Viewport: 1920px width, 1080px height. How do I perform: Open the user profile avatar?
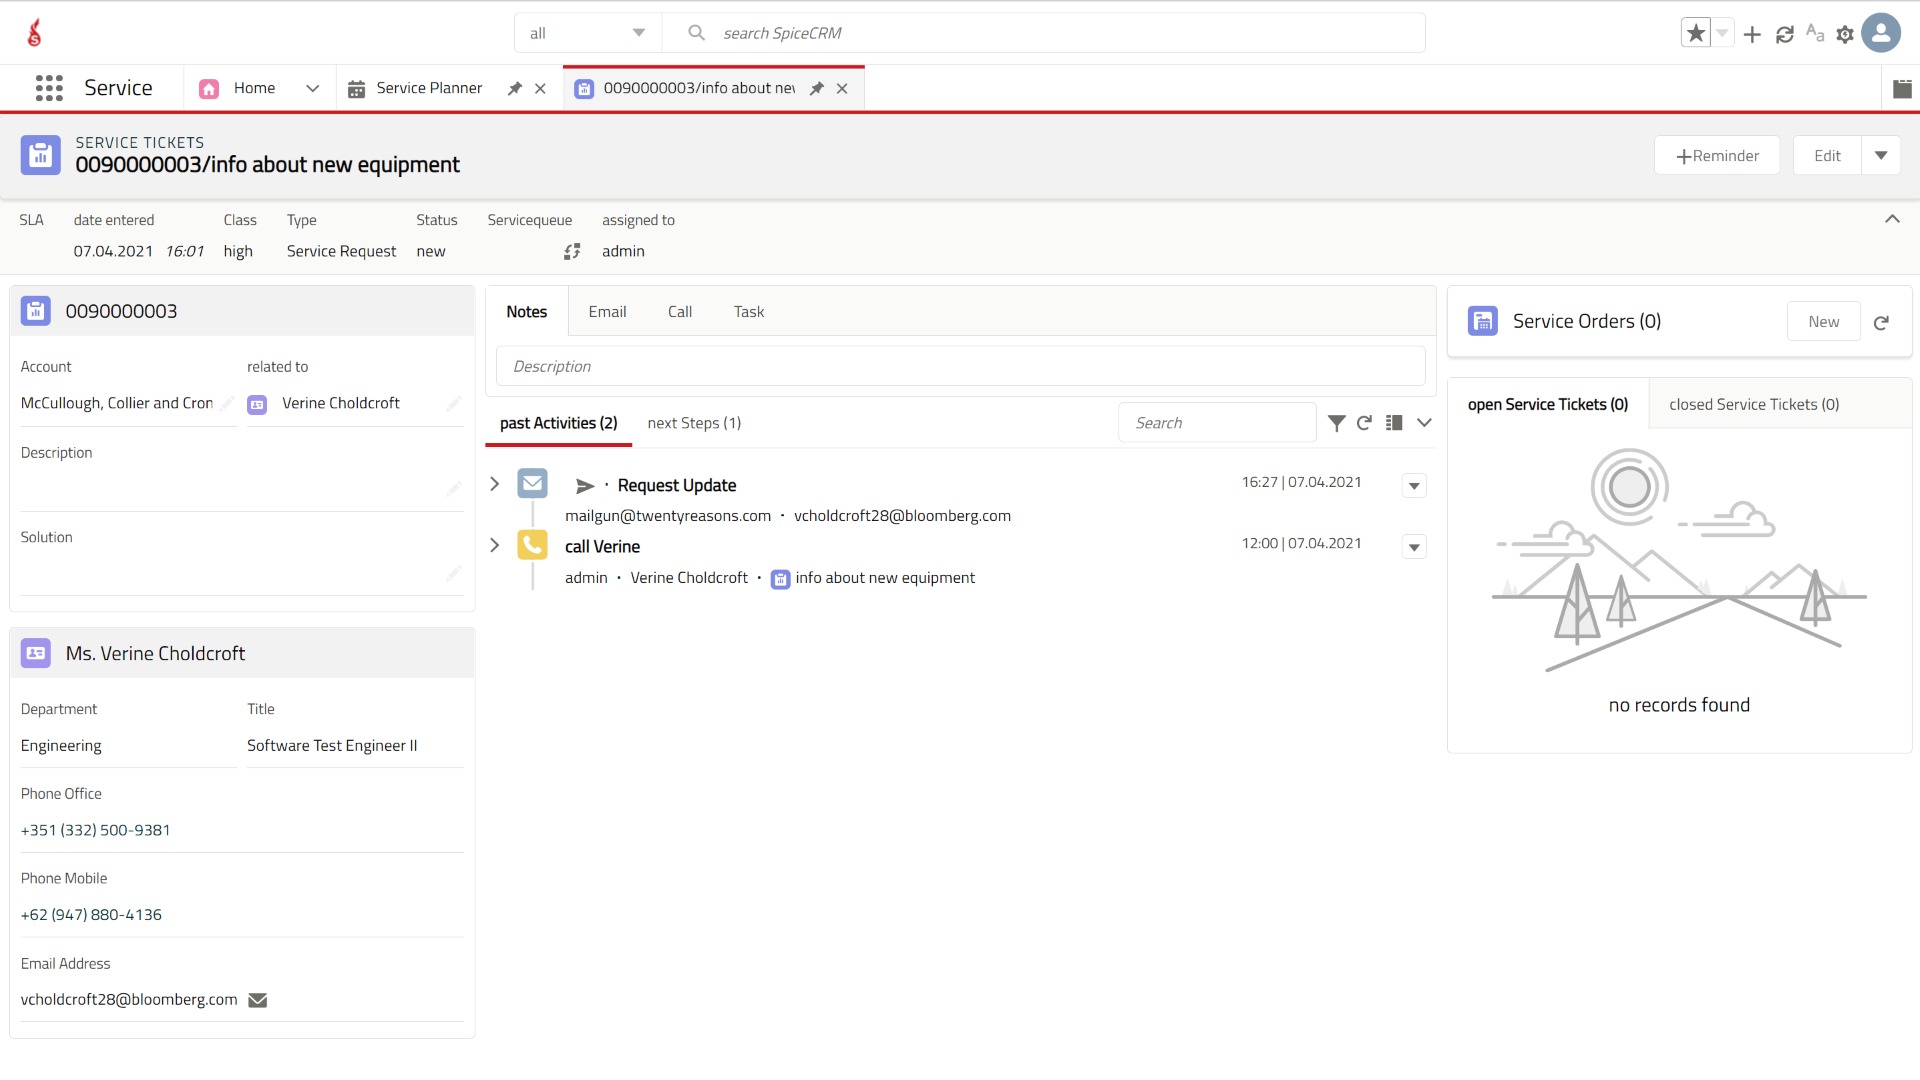coord(1881,33)
